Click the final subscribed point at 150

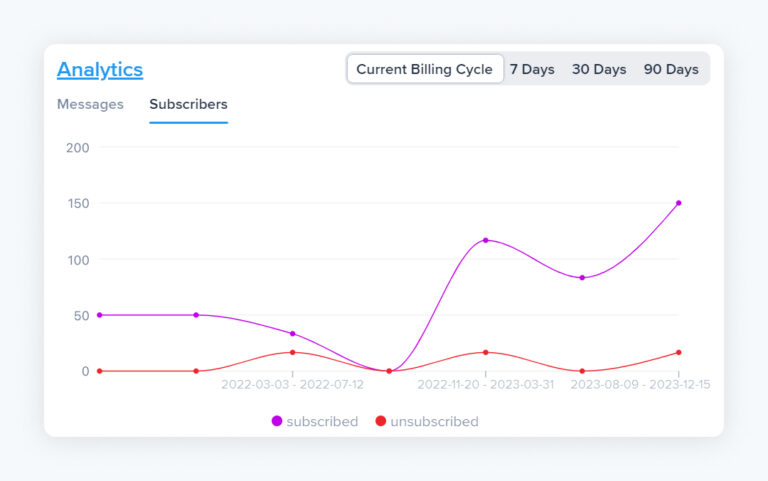678,203
